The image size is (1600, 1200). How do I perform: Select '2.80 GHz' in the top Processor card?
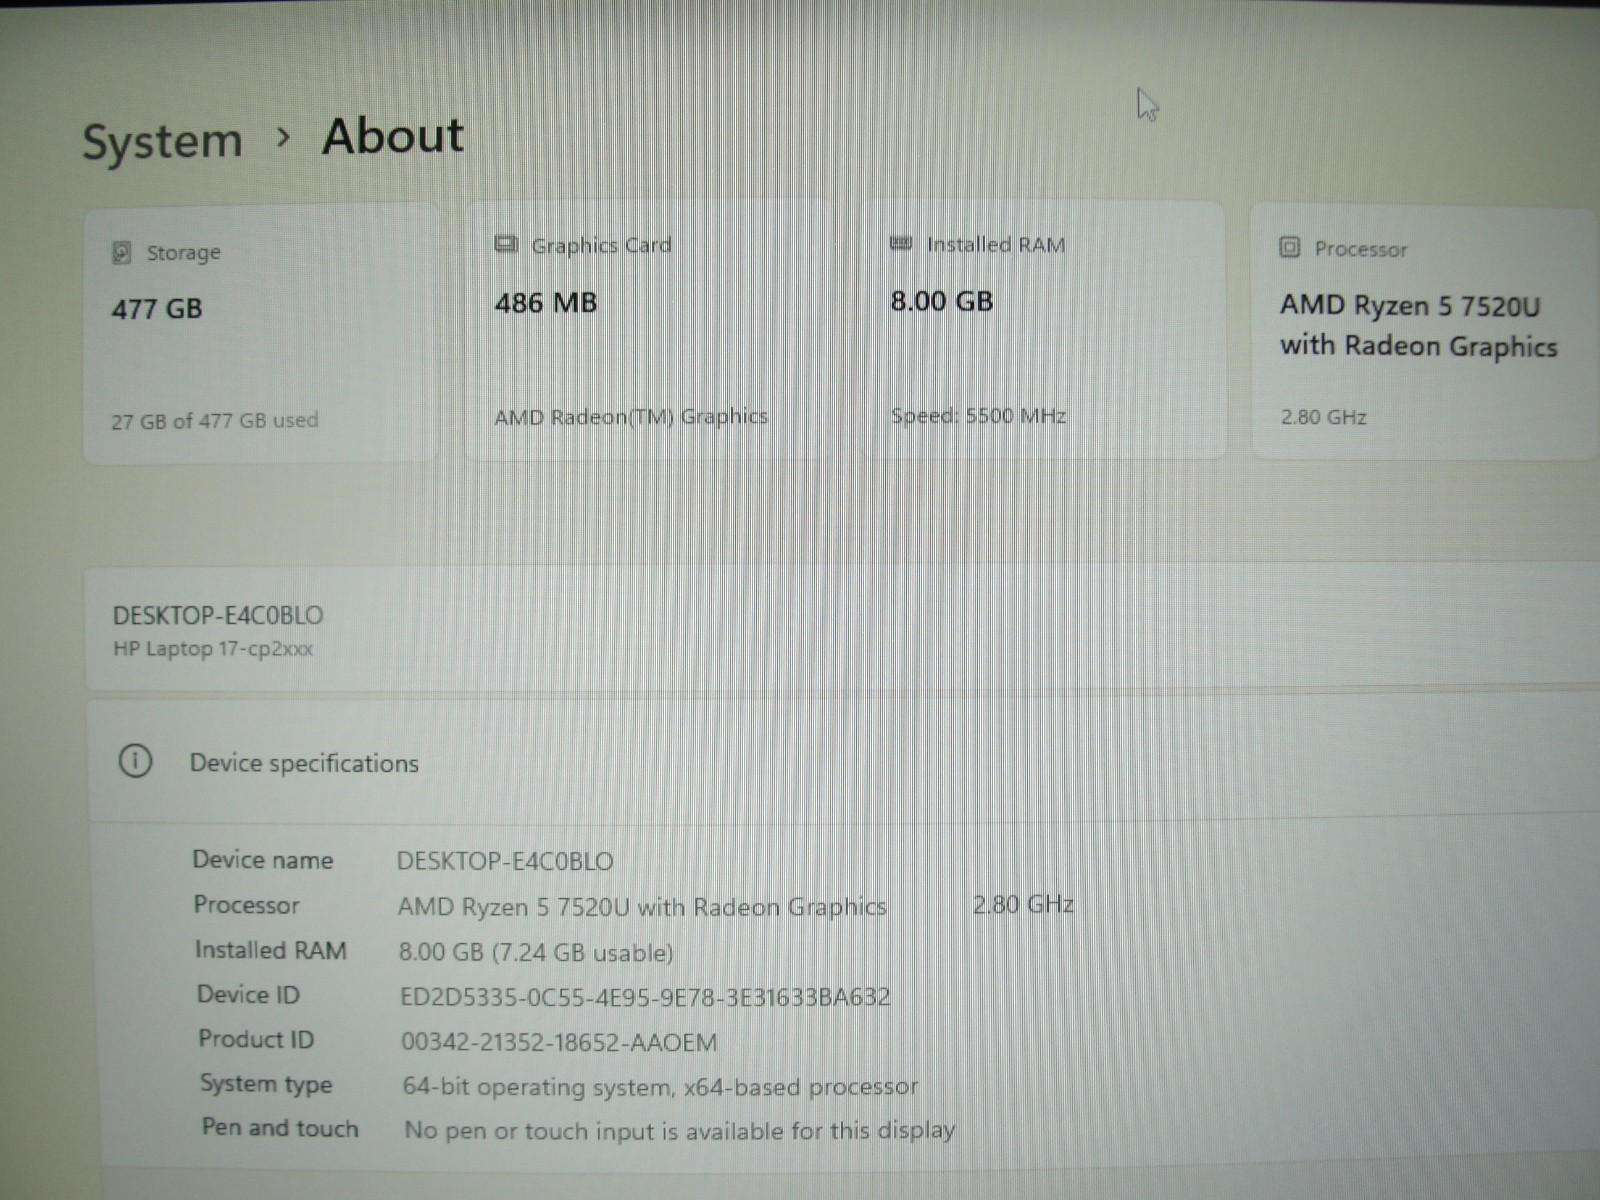coord(1323,416)
